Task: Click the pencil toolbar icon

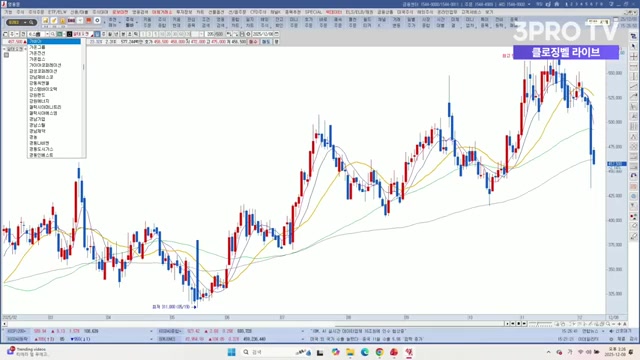Action: (54, 20)
